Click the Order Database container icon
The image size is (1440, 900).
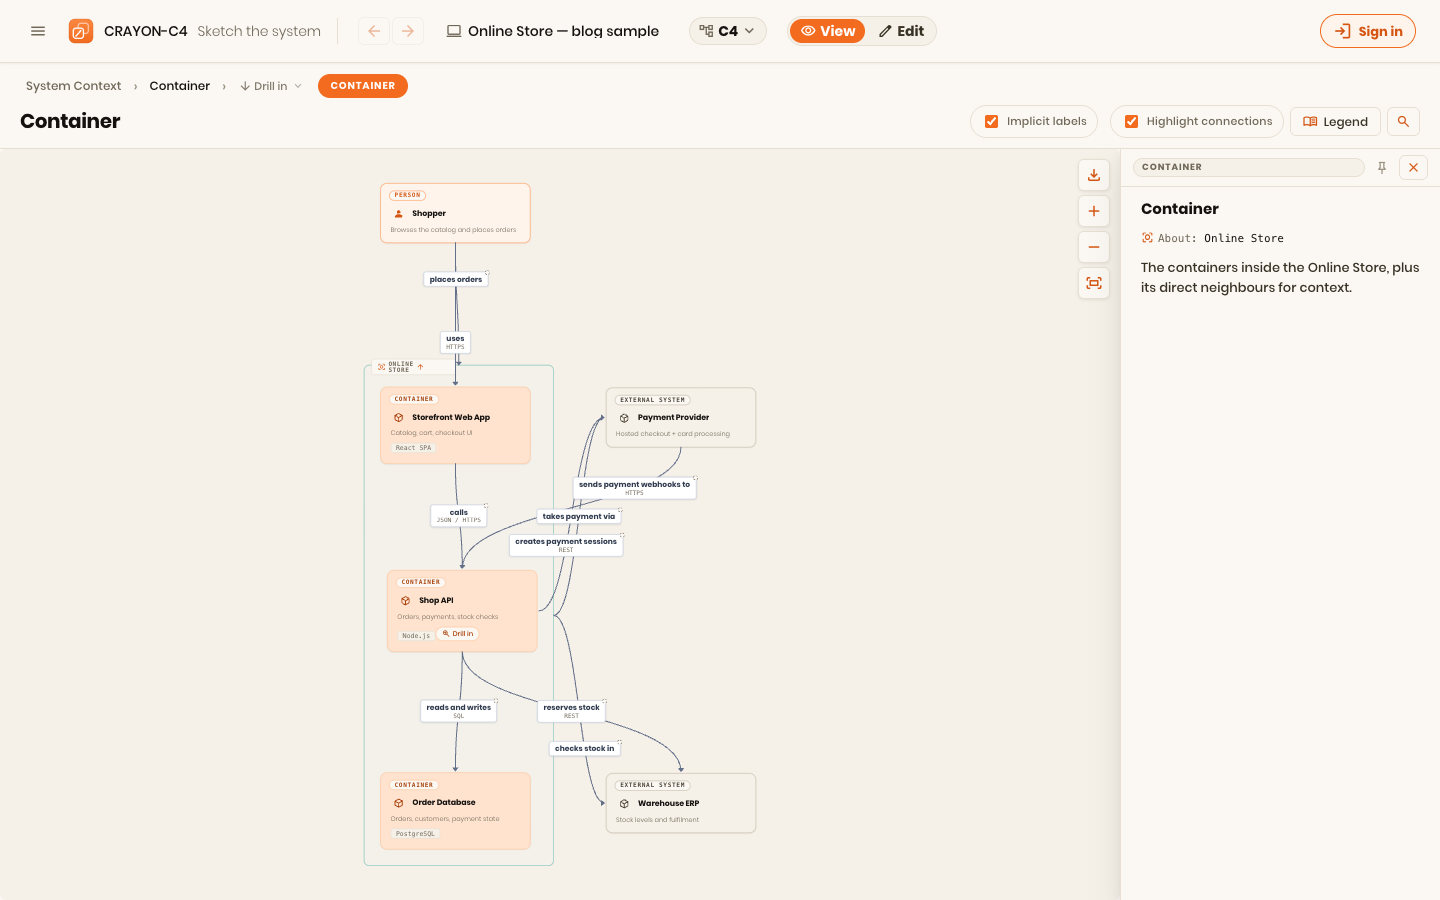click(399, 803)
